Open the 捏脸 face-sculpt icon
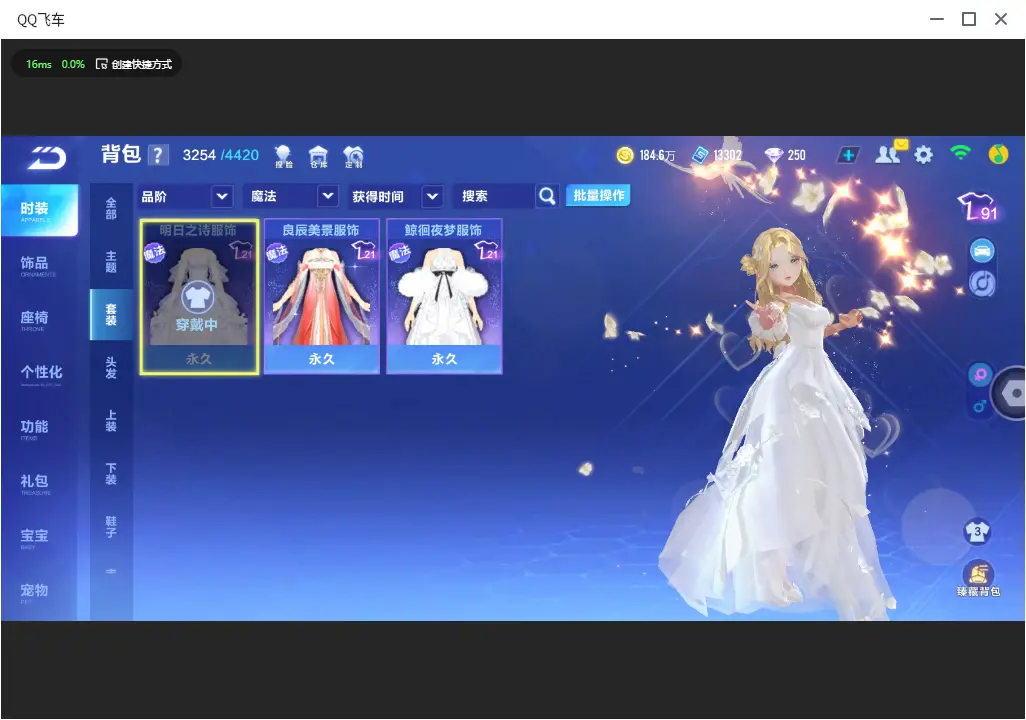Screen dimensions: 1026x720 (x=283, y=156)
